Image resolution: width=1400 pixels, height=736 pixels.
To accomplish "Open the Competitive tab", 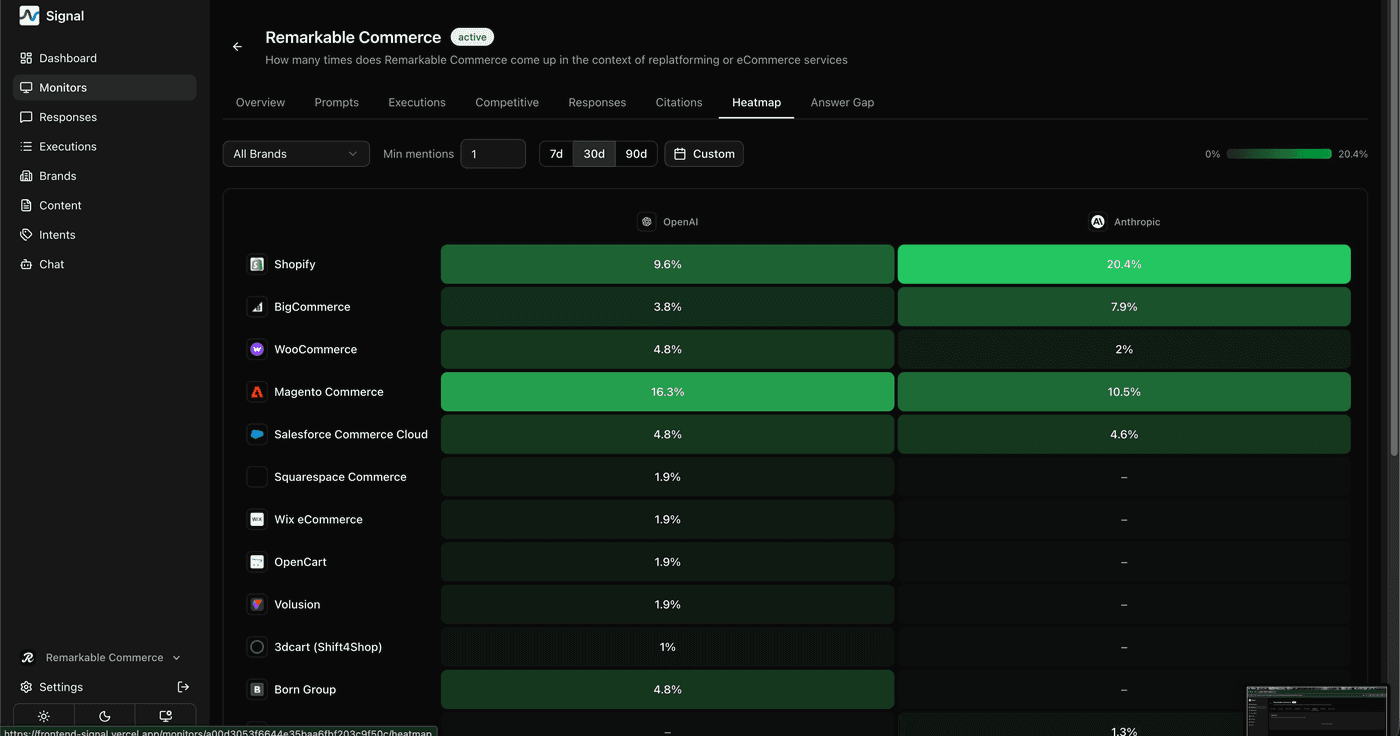I will pos(507,103).
